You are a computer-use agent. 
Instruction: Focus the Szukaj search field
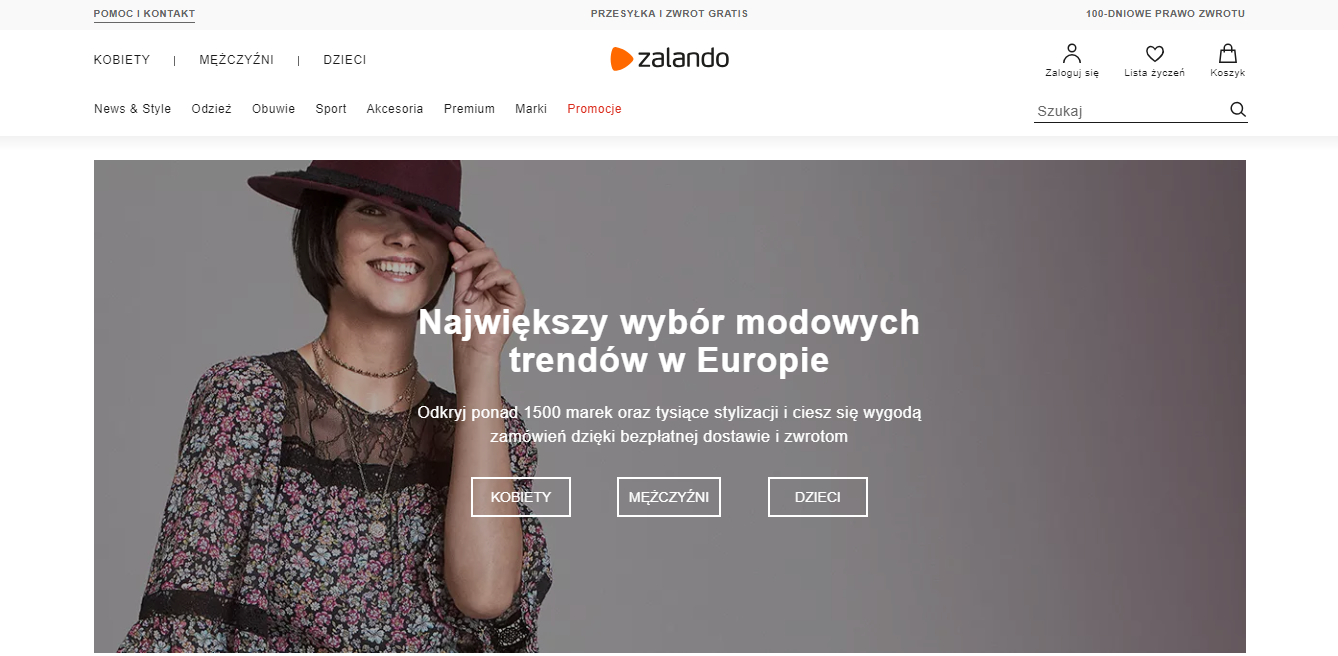click(x=1130, y=111)
